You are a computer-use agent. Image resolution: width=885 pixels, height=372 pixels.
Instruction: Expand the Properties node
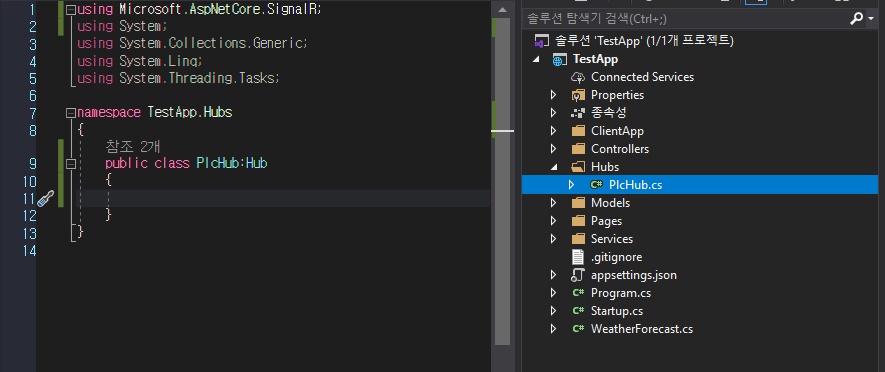[x=554, y=95]
